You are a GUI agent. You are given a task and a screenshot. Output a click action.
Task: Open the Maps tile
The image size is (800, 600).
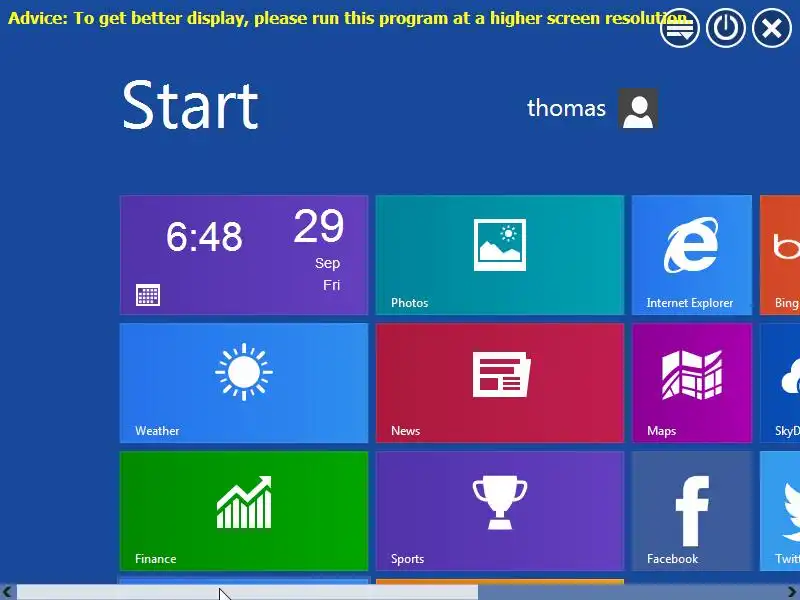click(x=691, y=383)
